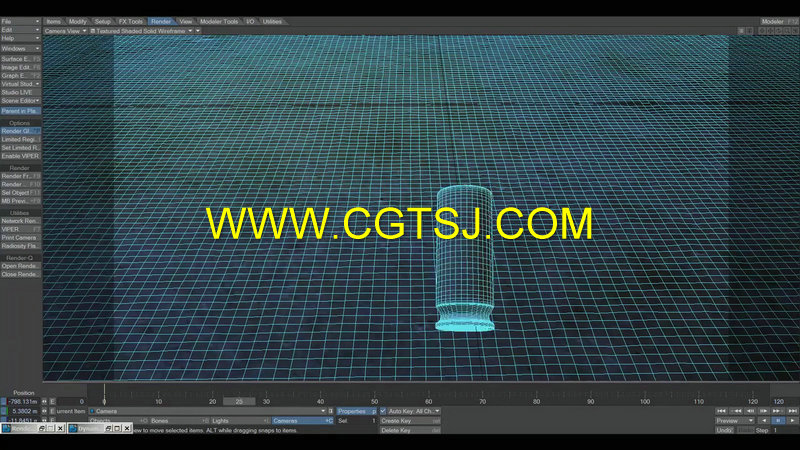Select Lights item mode
Viewport: 800px width, 450px height.
[241, 421]
